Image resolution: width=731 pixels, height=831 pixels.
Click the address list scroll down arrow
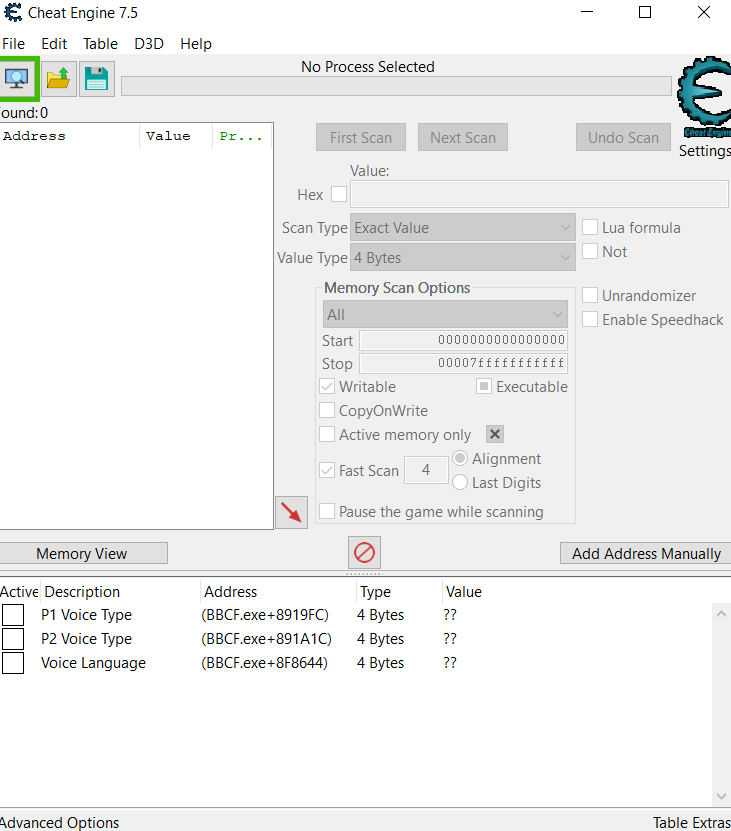point(721,796)
